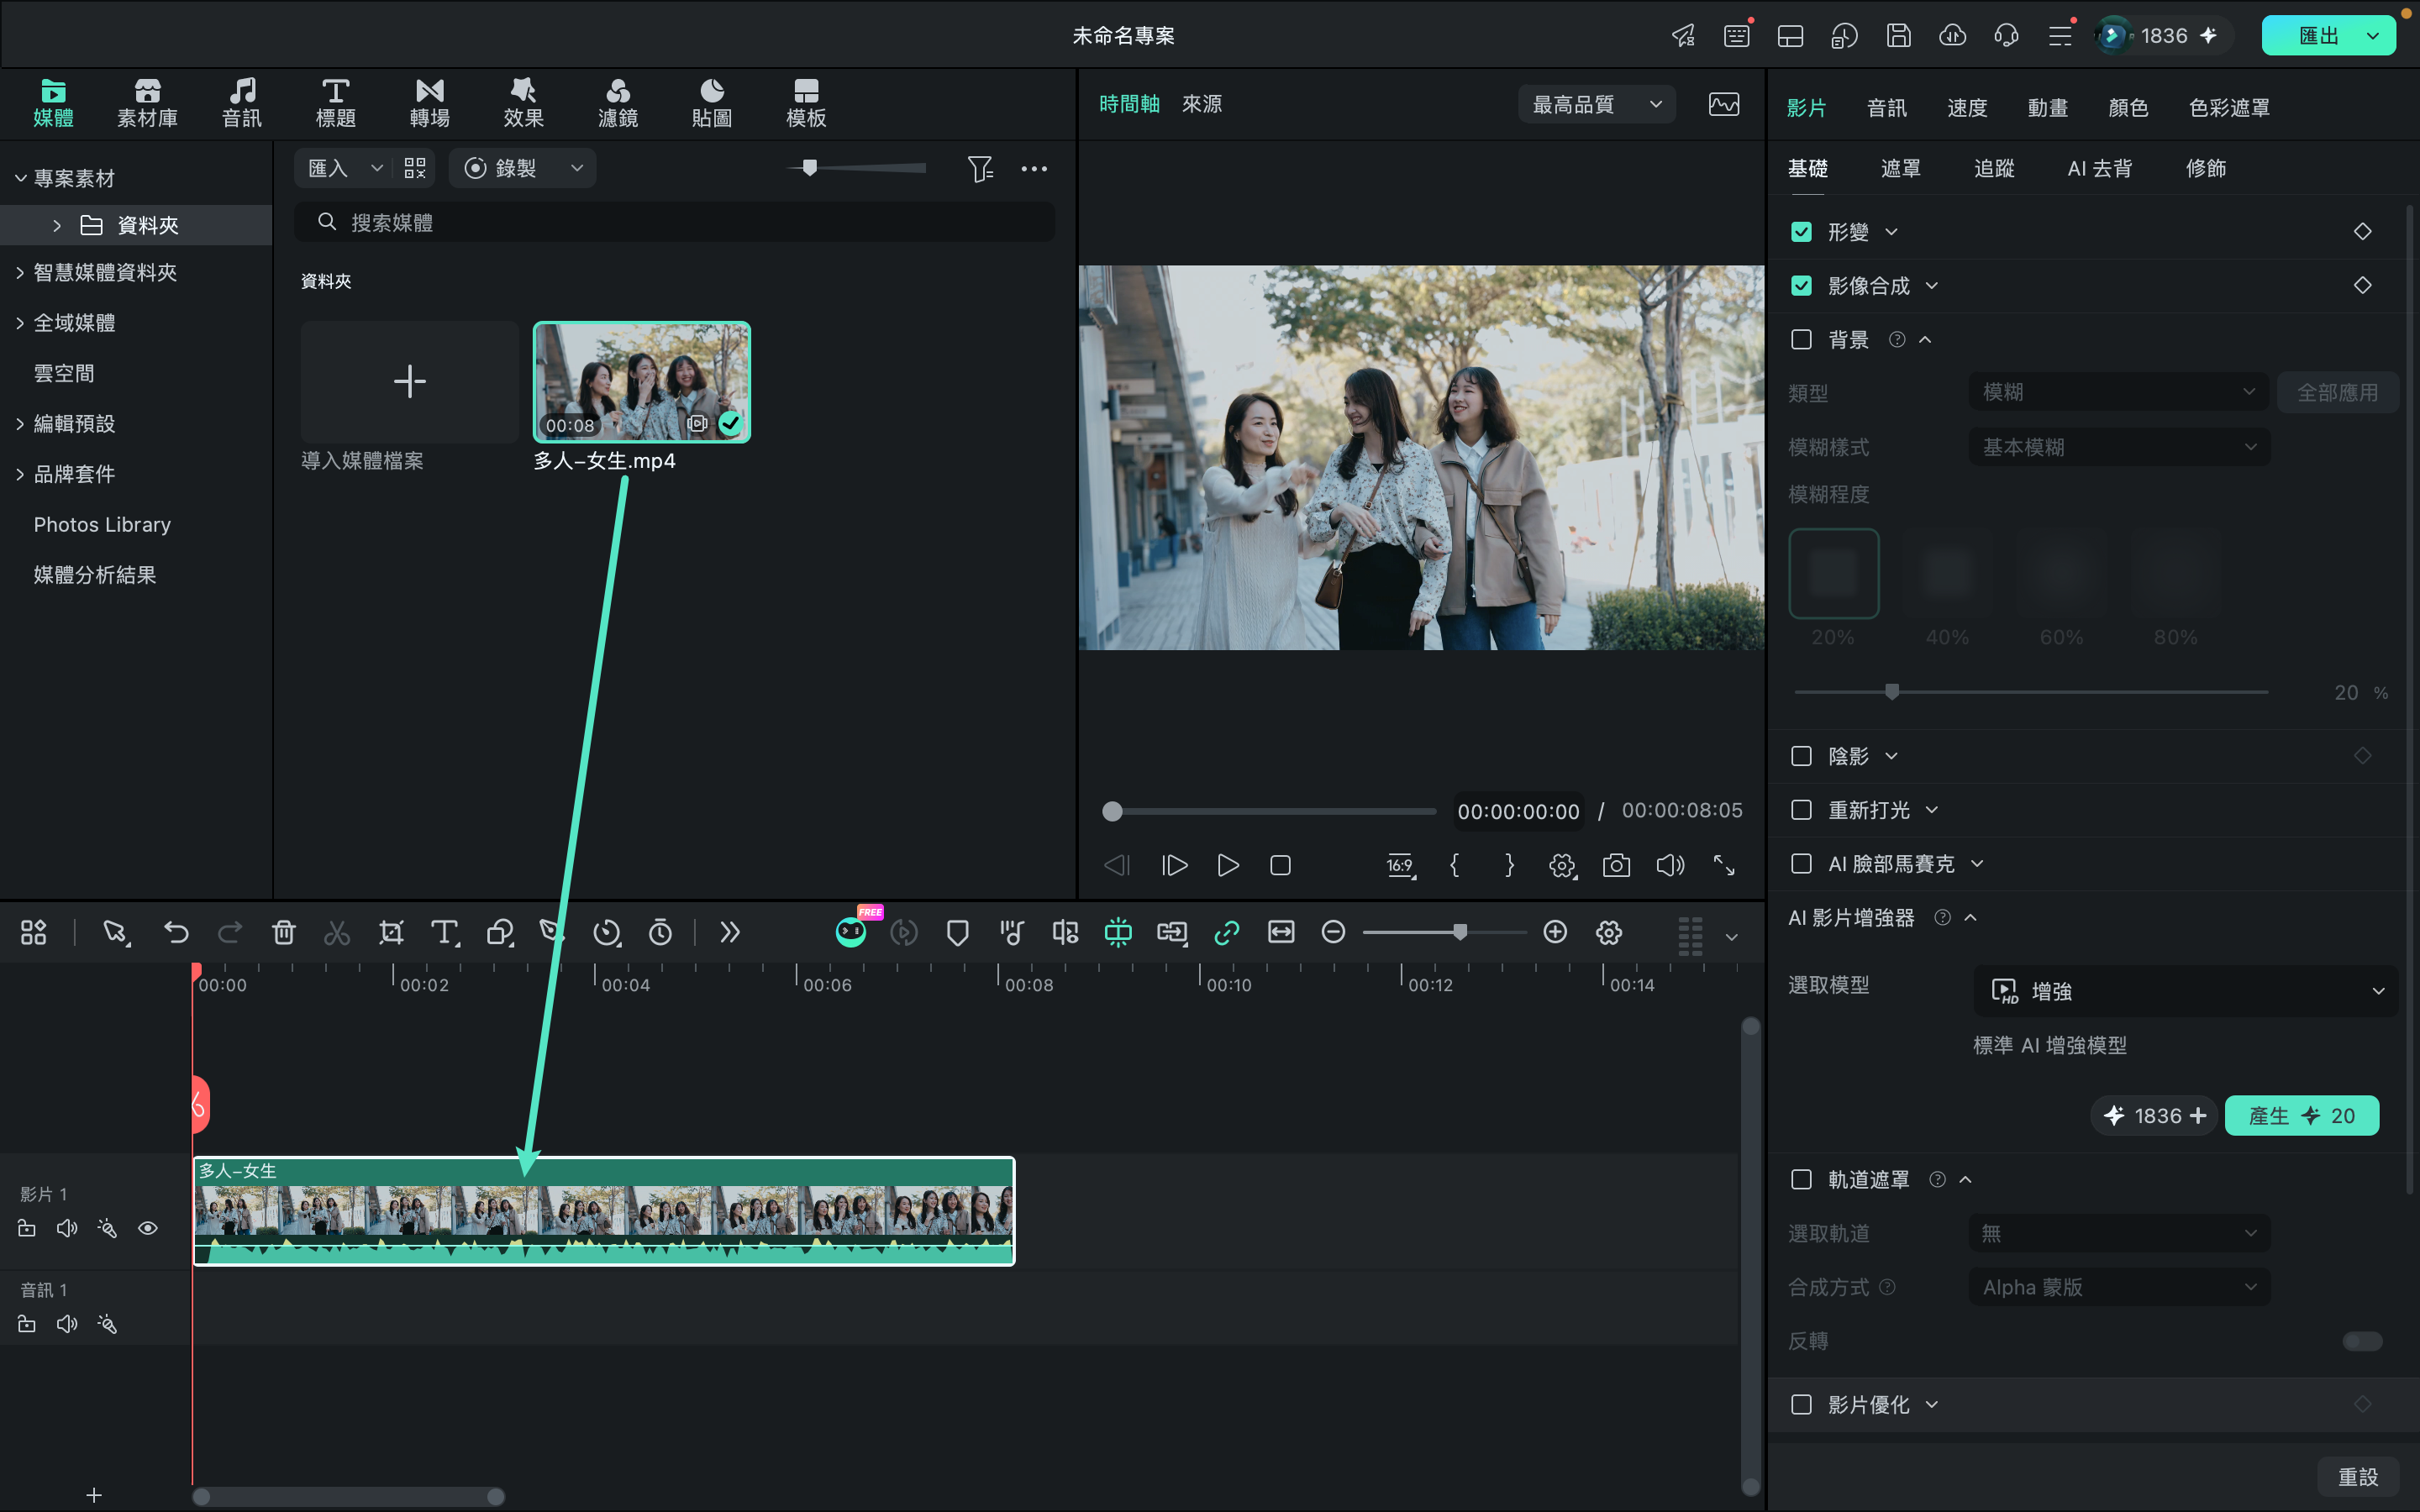The width and height of the screenshot is (2420, 1512).
Task: Take a snapshot with the camera icon
Action: click(1616, 865)
